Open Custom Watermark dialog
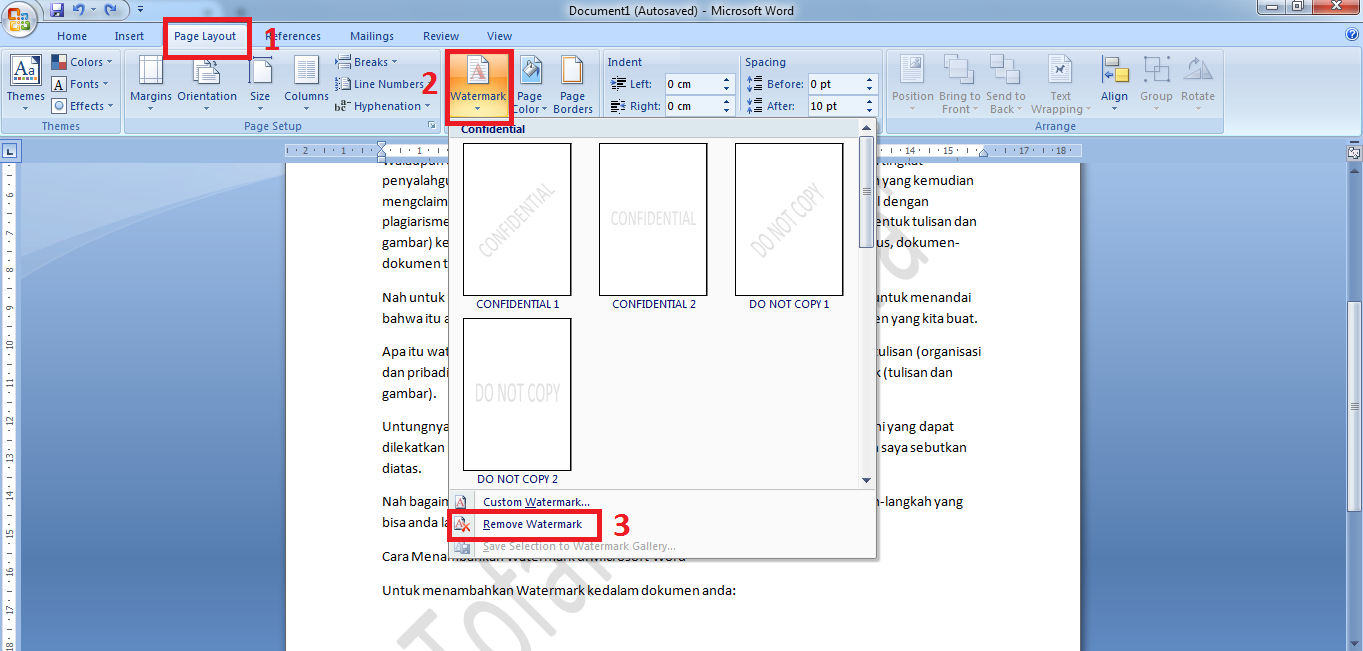This screenshot has width=1363, height=651. [536, 502]
